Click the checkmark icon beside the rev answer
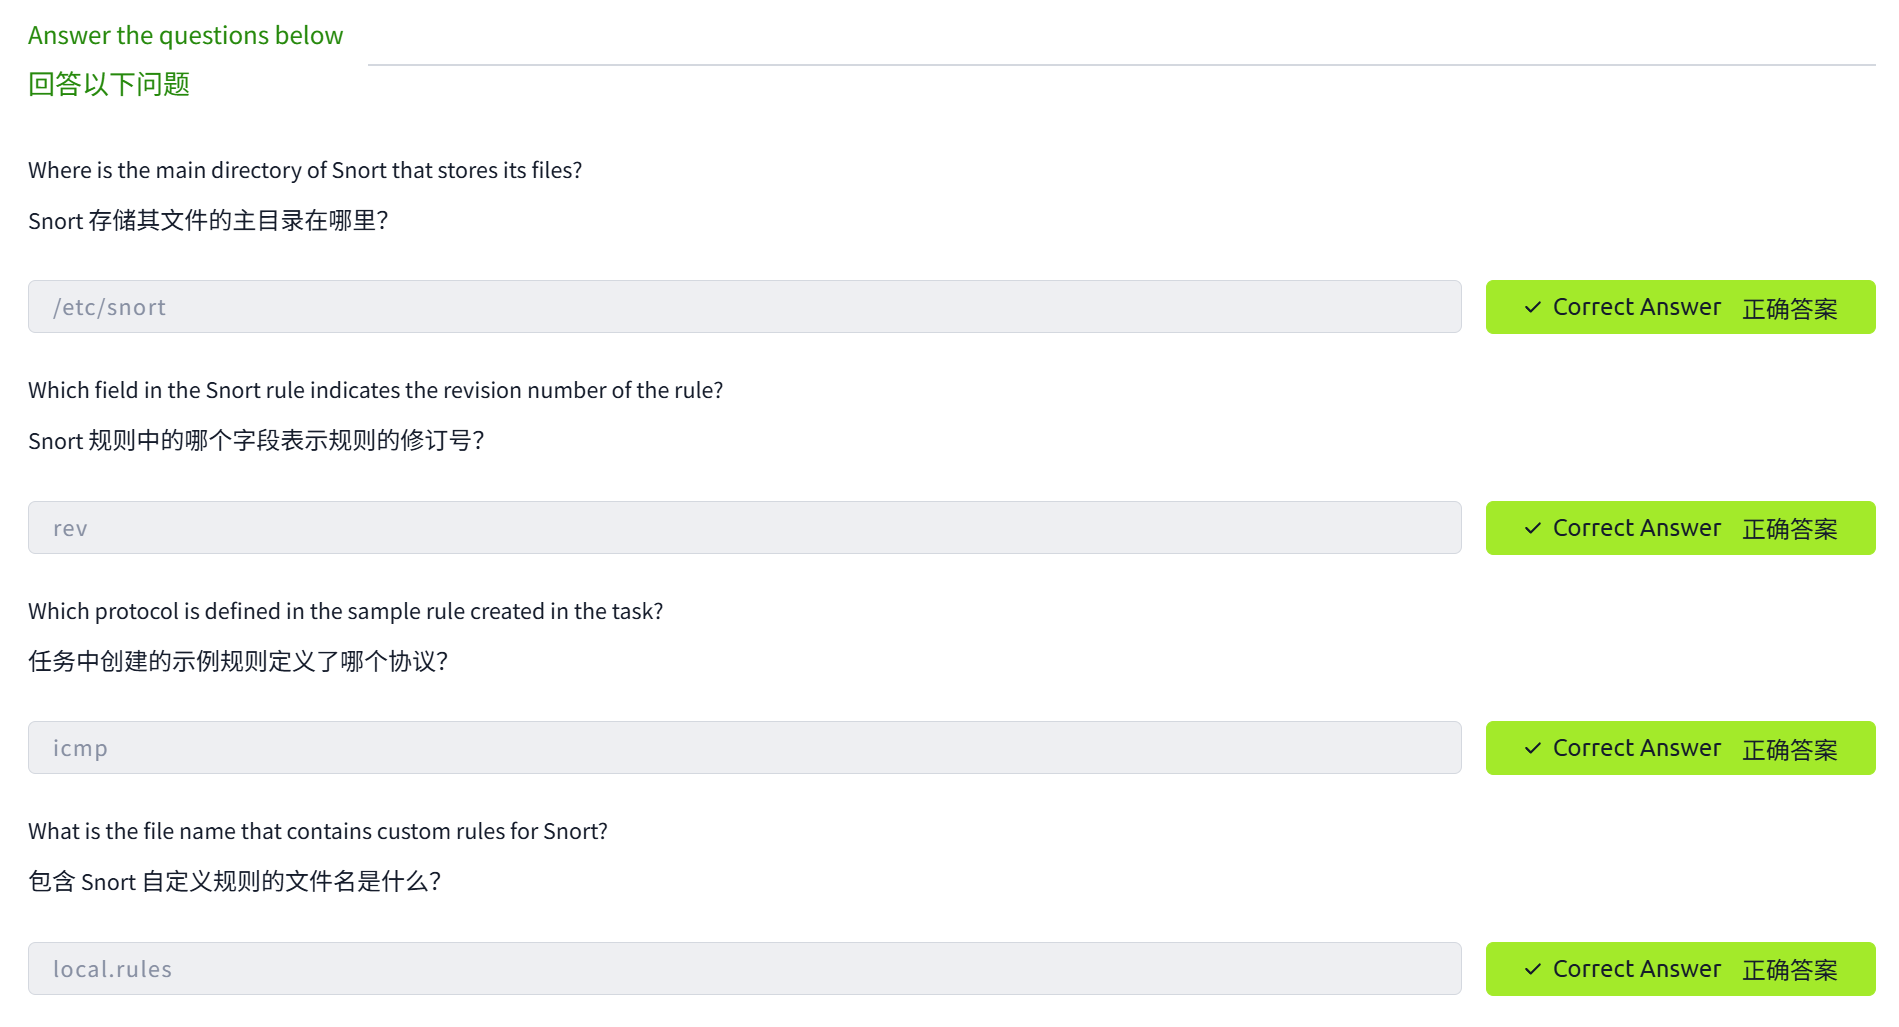This screenshot has height=1027, width=1899. pos(1532,528)
